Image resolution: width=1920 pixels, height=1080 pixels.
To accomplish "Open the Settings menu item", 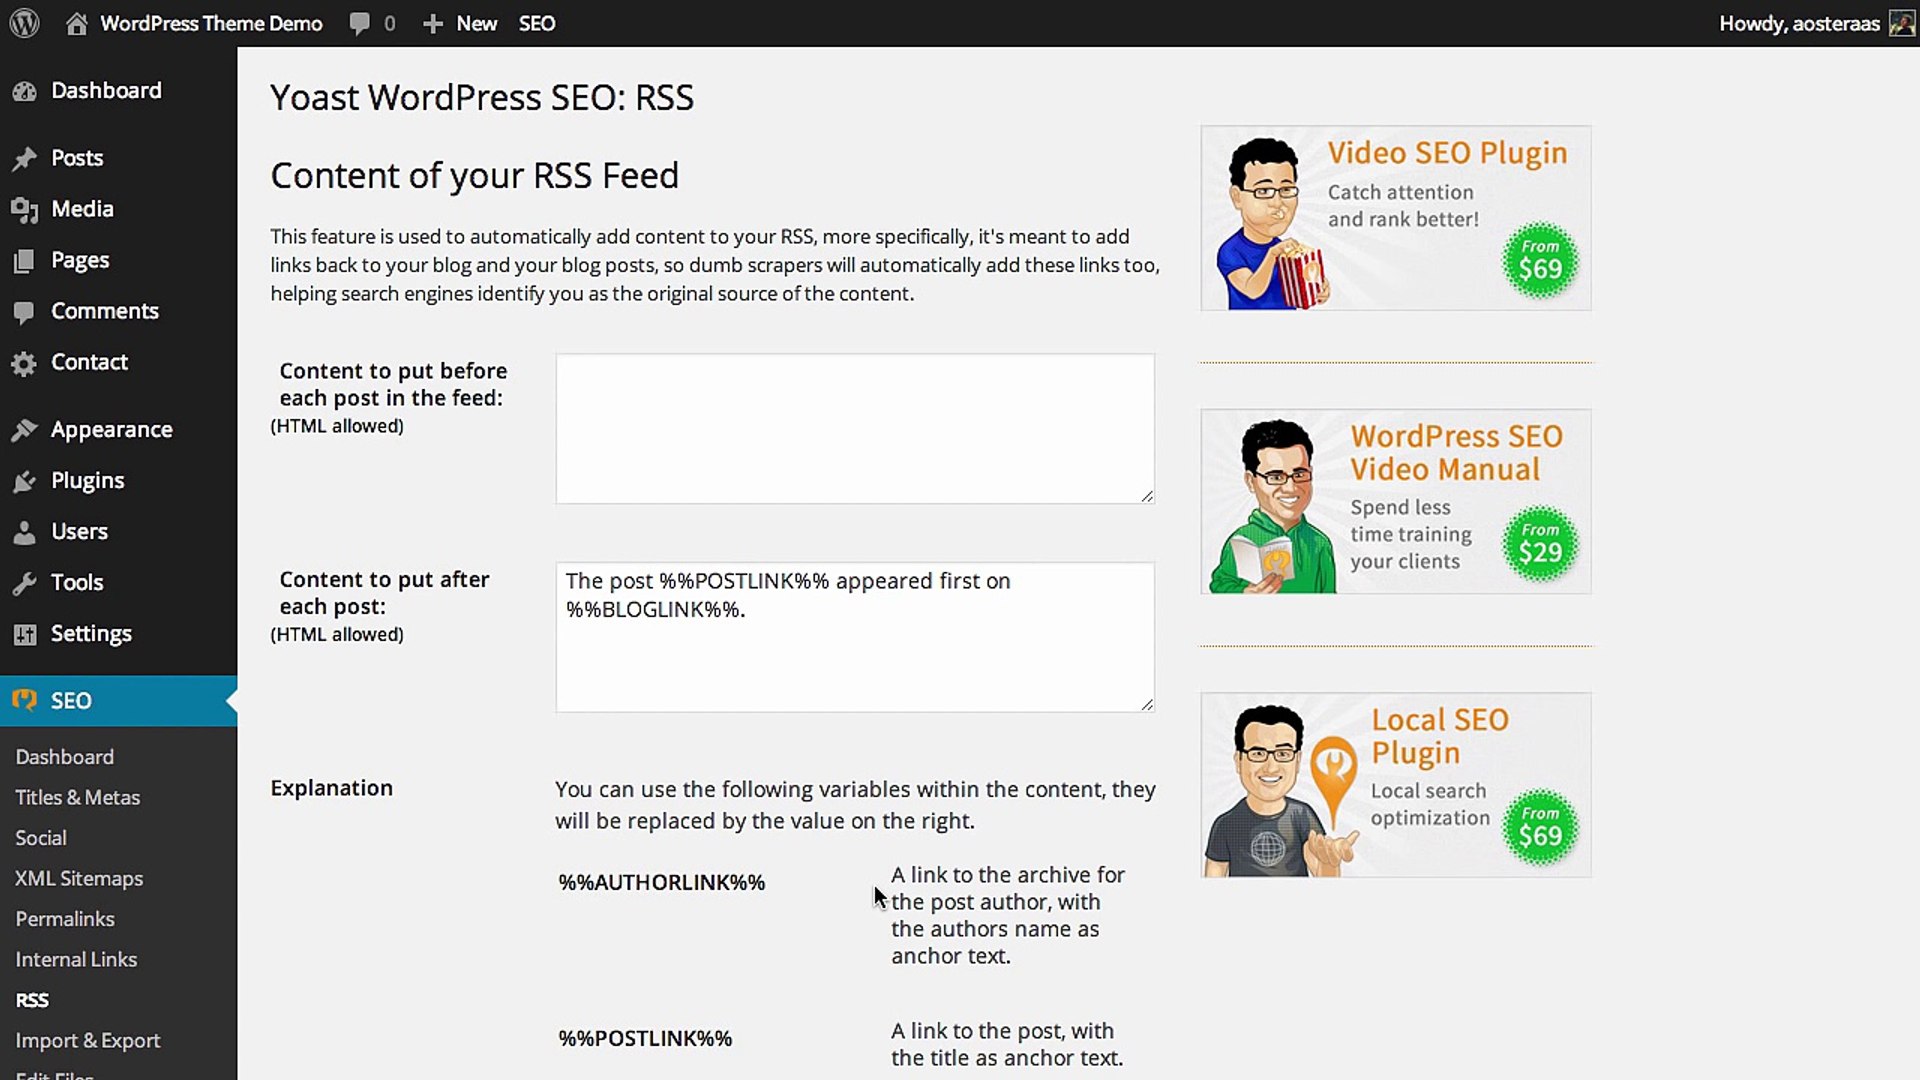I will [x=91, y=634].
